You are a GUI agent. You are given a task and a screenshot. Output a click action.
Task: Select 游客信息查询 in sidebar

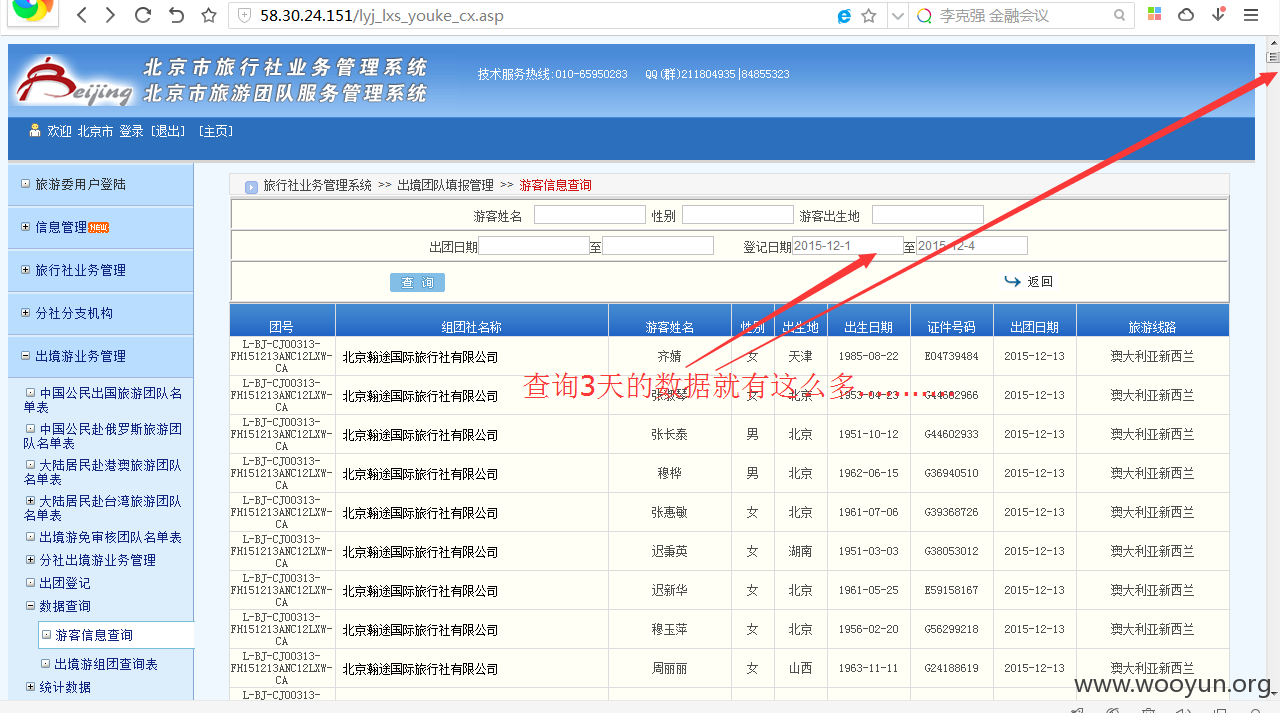click(x=94, y=635)
